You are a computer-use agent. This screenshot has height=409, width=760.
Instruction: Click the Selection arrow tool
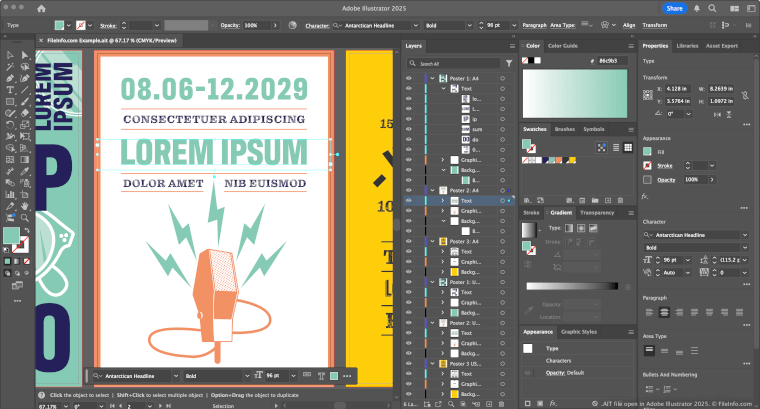pos(10,54)
